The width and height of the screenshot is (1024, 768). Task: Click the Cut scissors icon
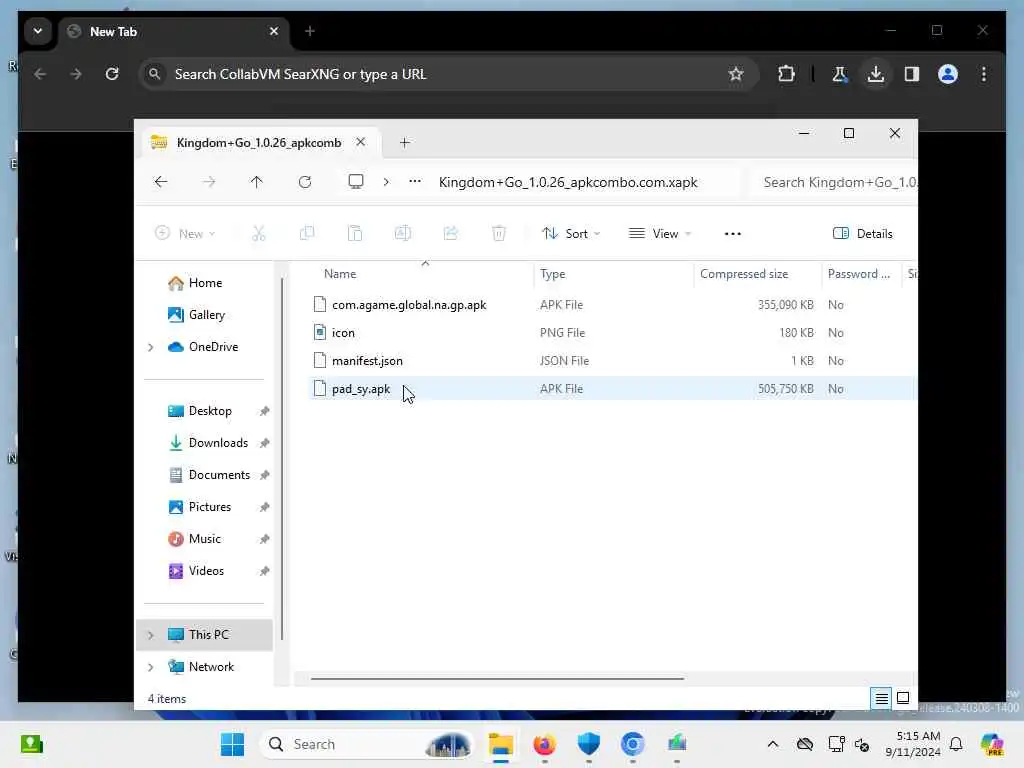point(259,233)
